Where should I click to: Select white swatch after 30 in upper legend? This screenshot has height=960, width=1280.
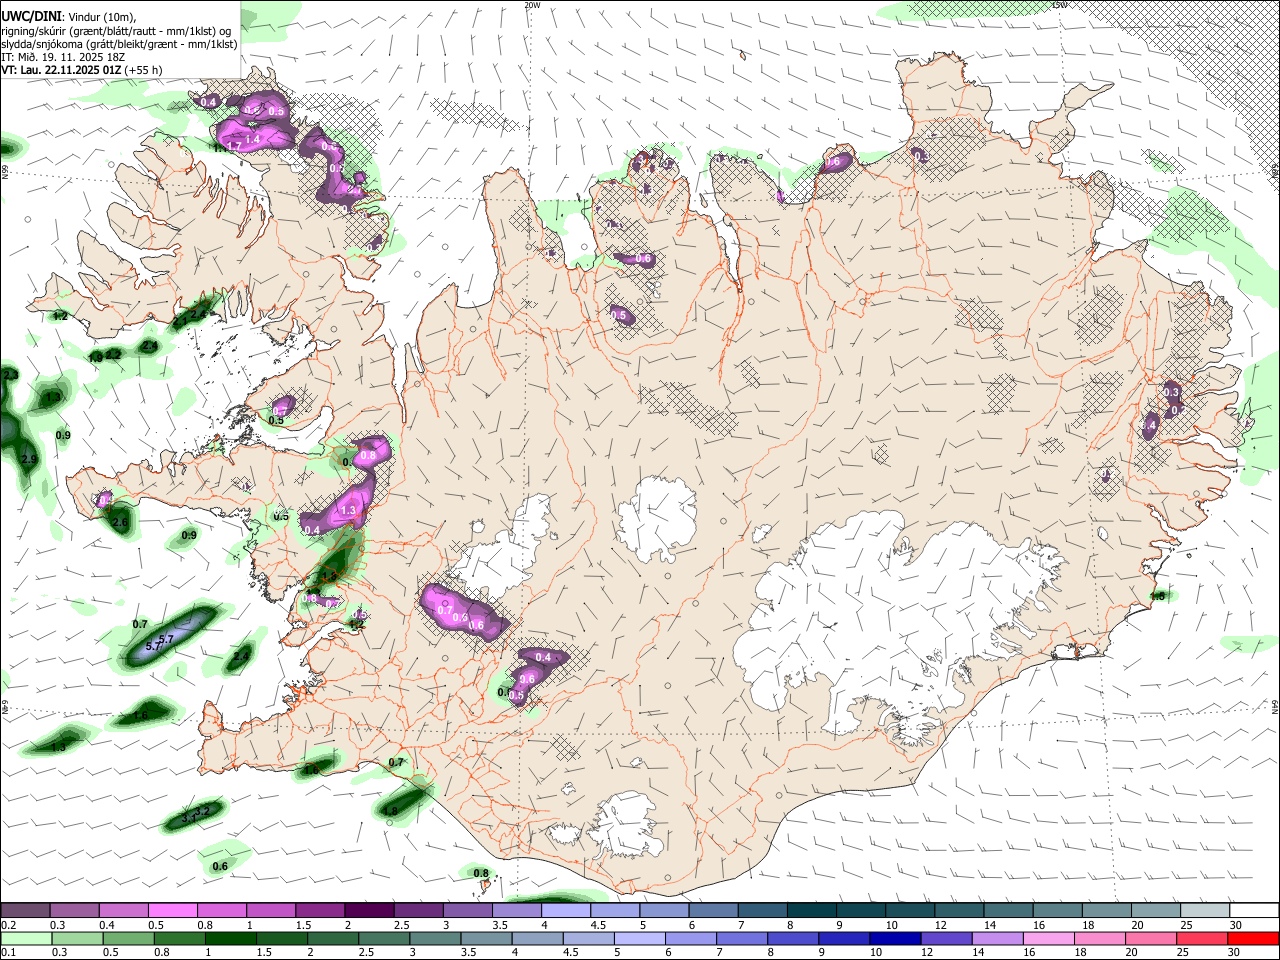point(1254,911)
